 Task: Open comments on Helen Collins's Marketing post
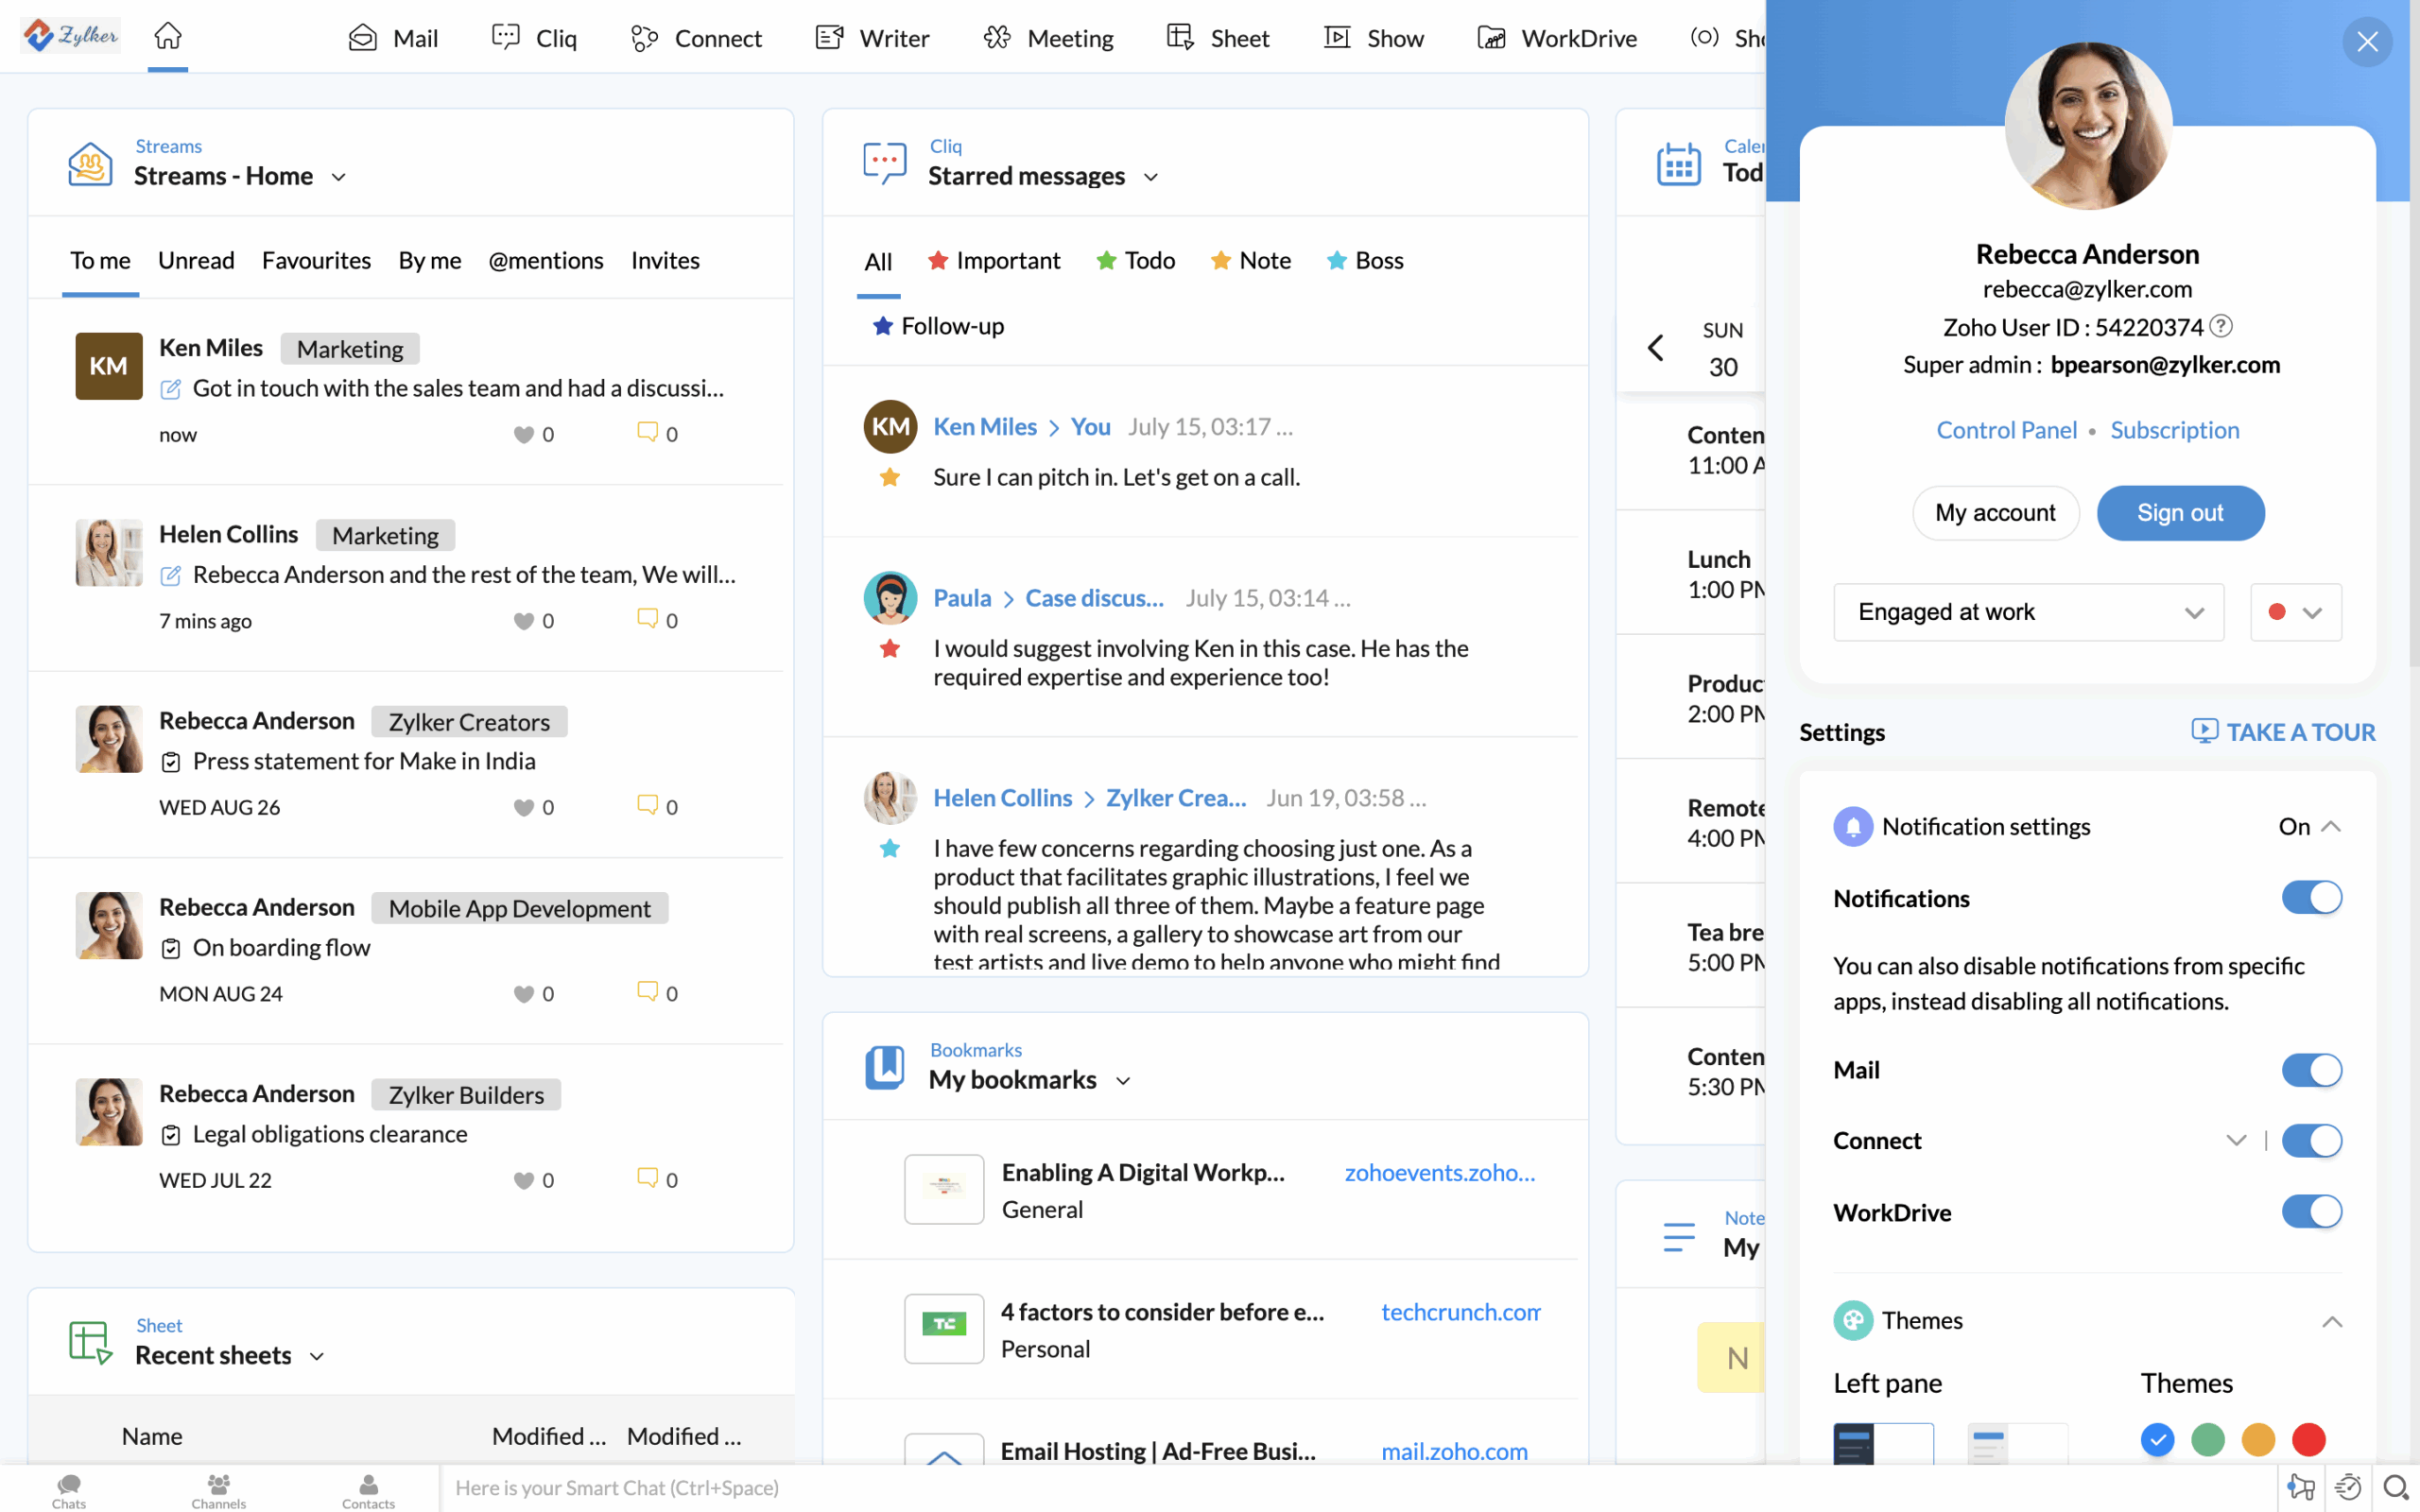647,619
